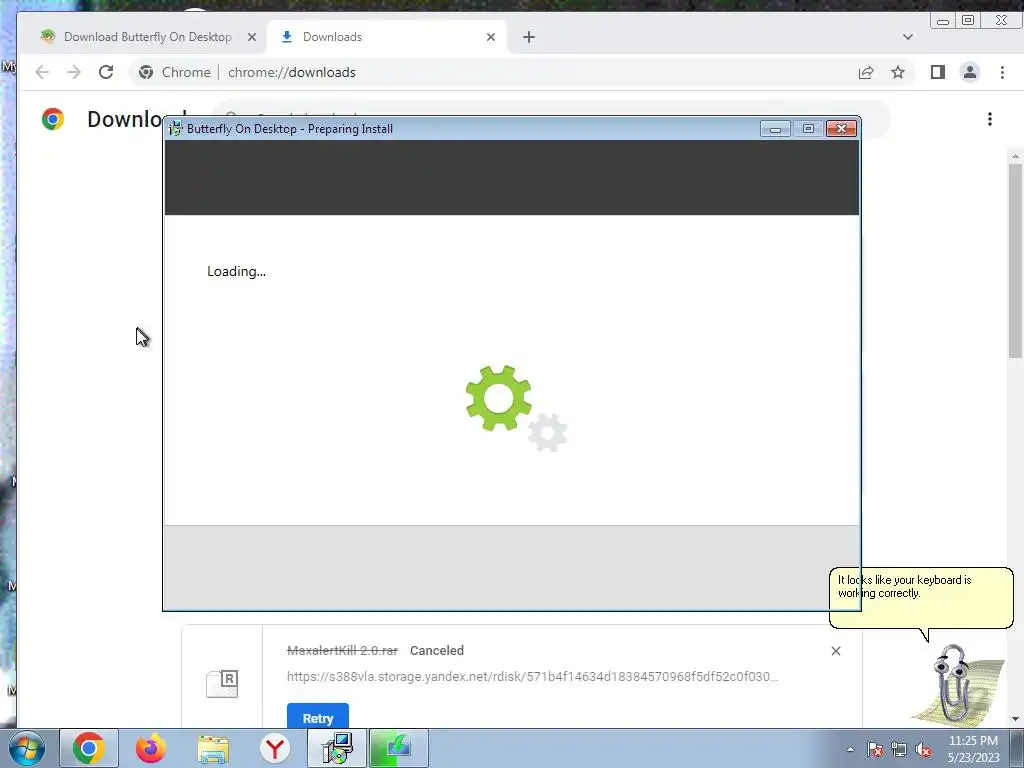Click the Loading... text in installer
Image resolution: width=1024 pixels, height=768 pixels.
(x=236, y=271)
